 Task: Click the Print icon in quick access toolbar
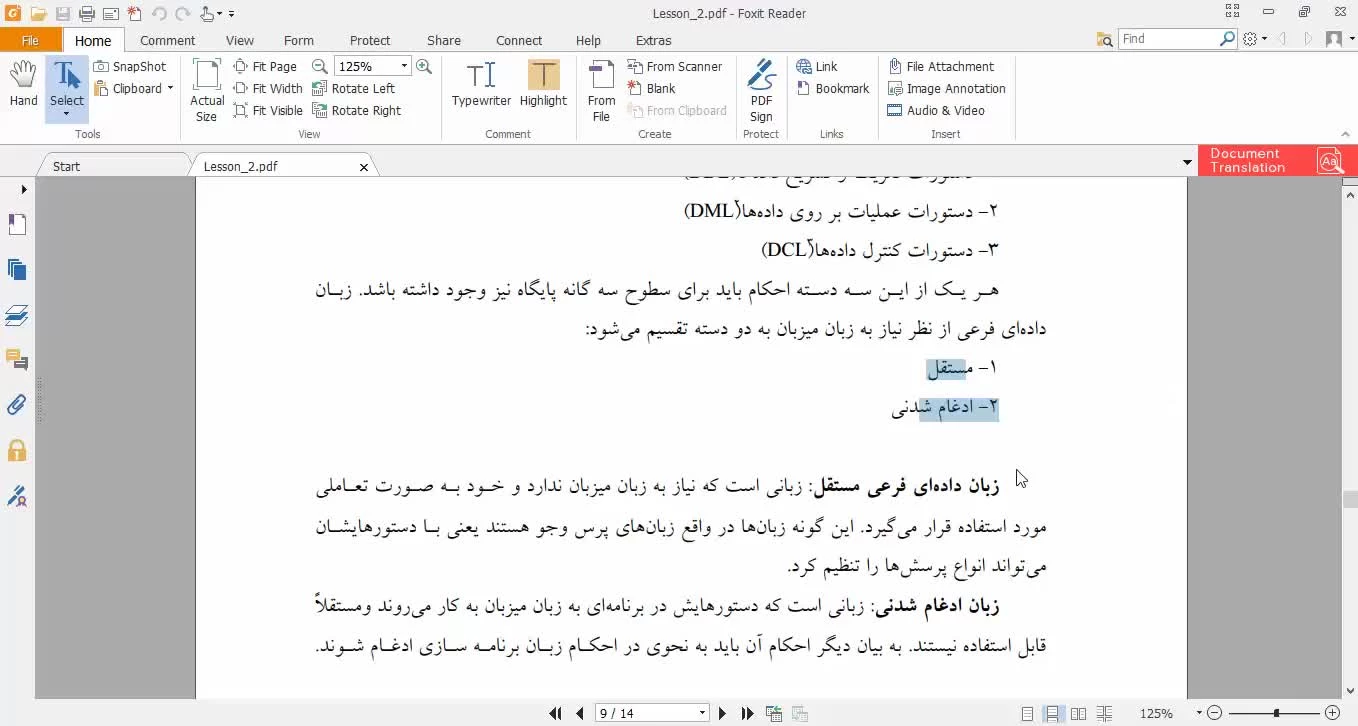click(x=87, y=13)
